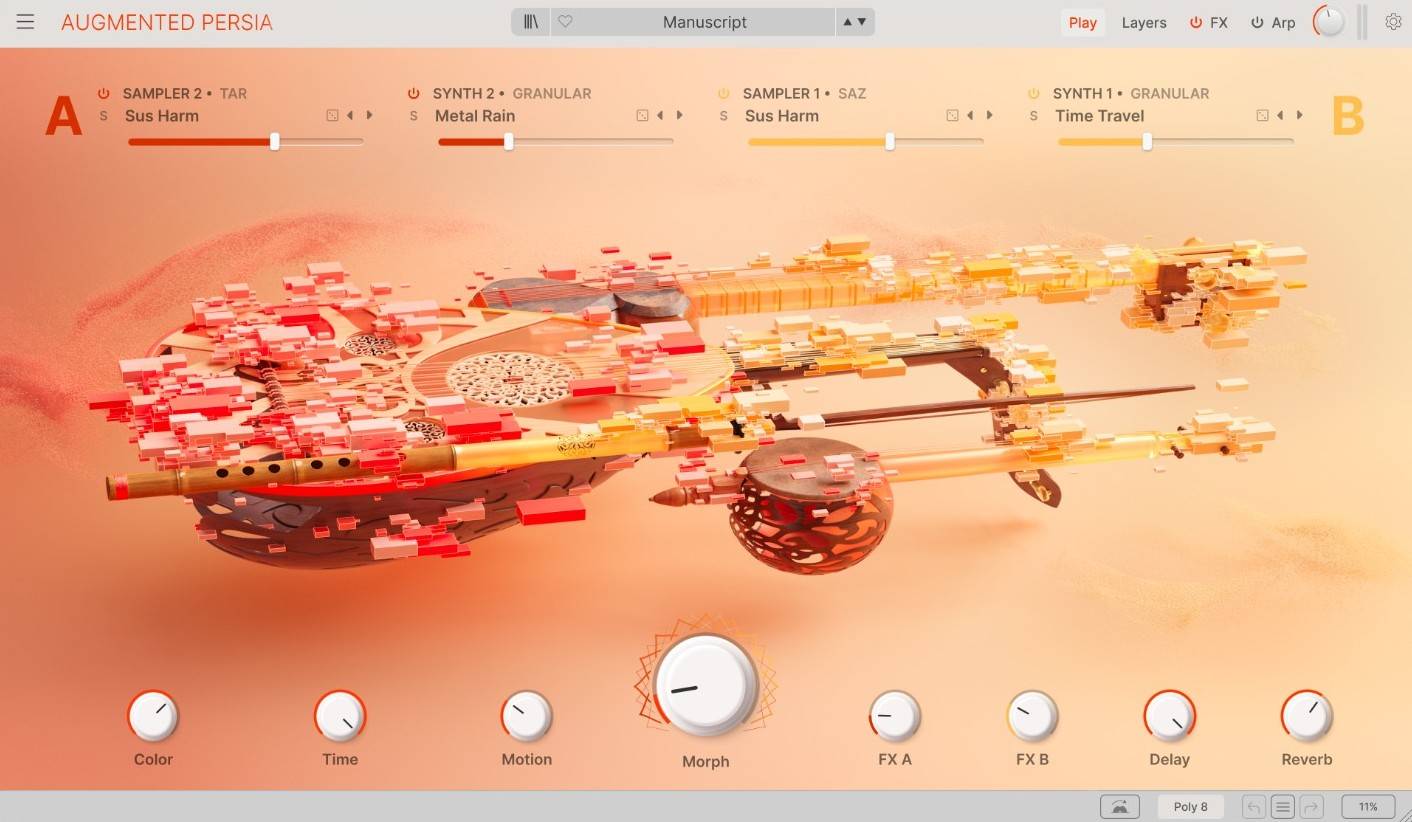Randomize Sampler 2 TAR sample with dice icon
This screenshot has height=822, width=1412.
pyautogui.click(x=332, y=116)
